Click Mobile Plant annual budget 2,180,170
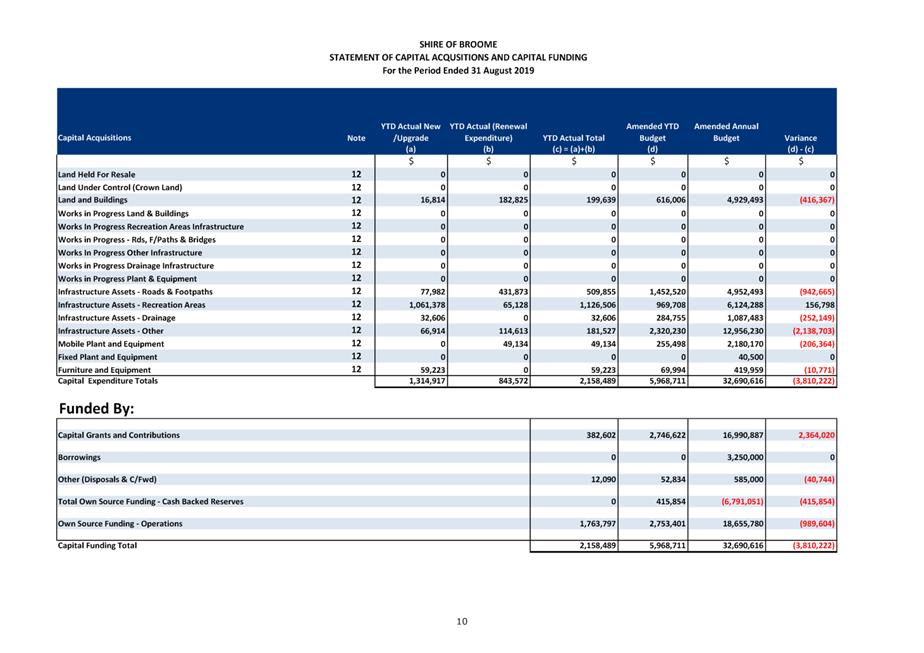The height and width of the screenshot is (653, 924). (x=745, y=344)
